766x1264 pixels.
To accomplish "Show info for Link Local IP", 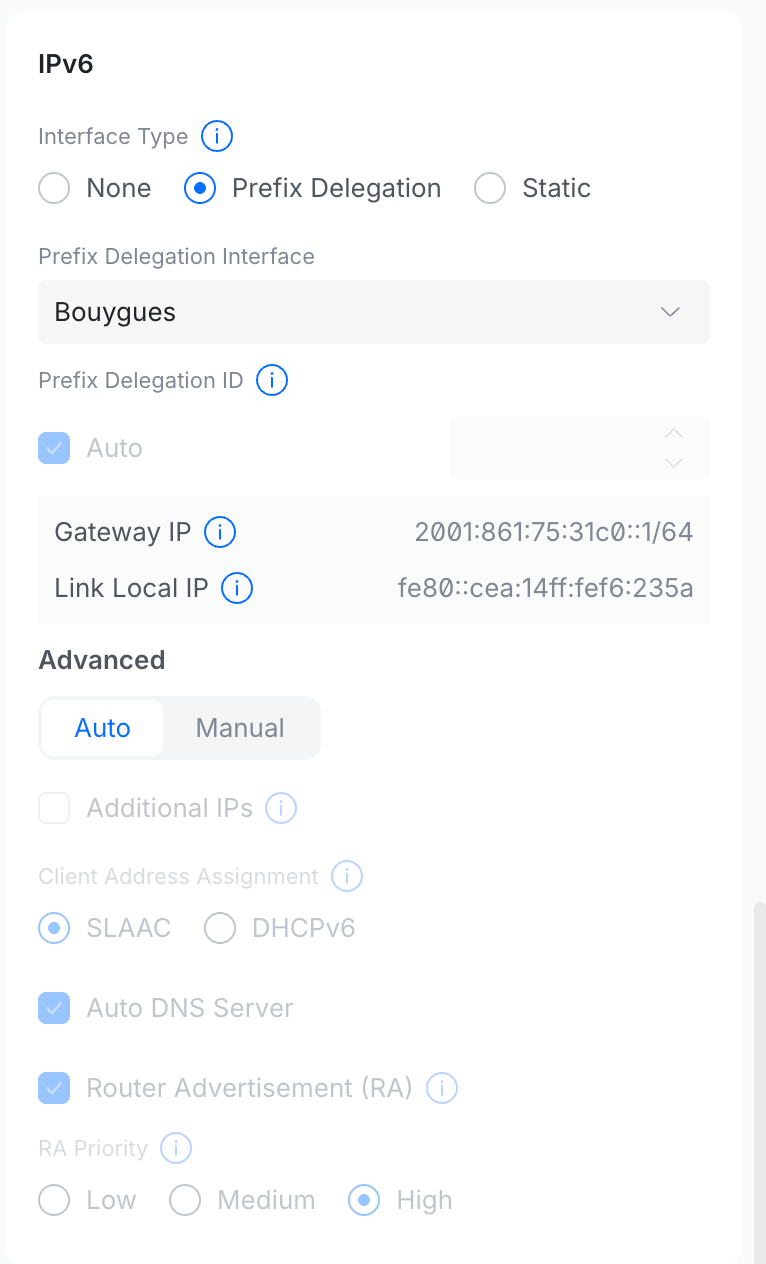I will pos(237,588).
